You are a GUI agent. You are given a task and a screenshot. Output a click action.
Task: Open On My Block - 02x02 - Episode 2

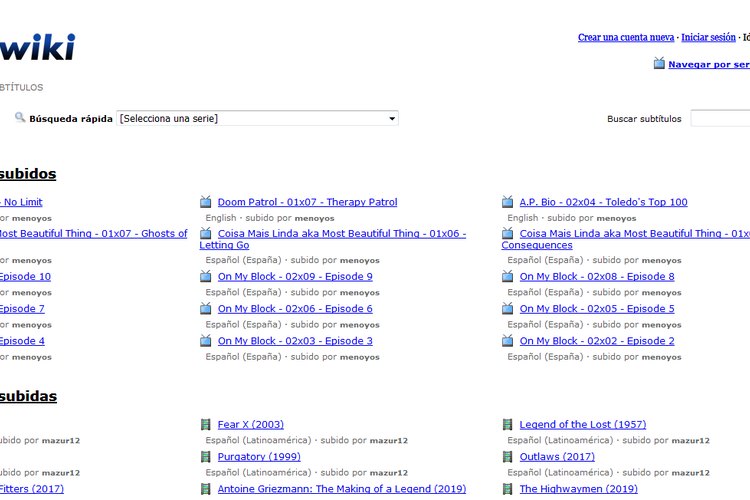[x=597, y=341]
